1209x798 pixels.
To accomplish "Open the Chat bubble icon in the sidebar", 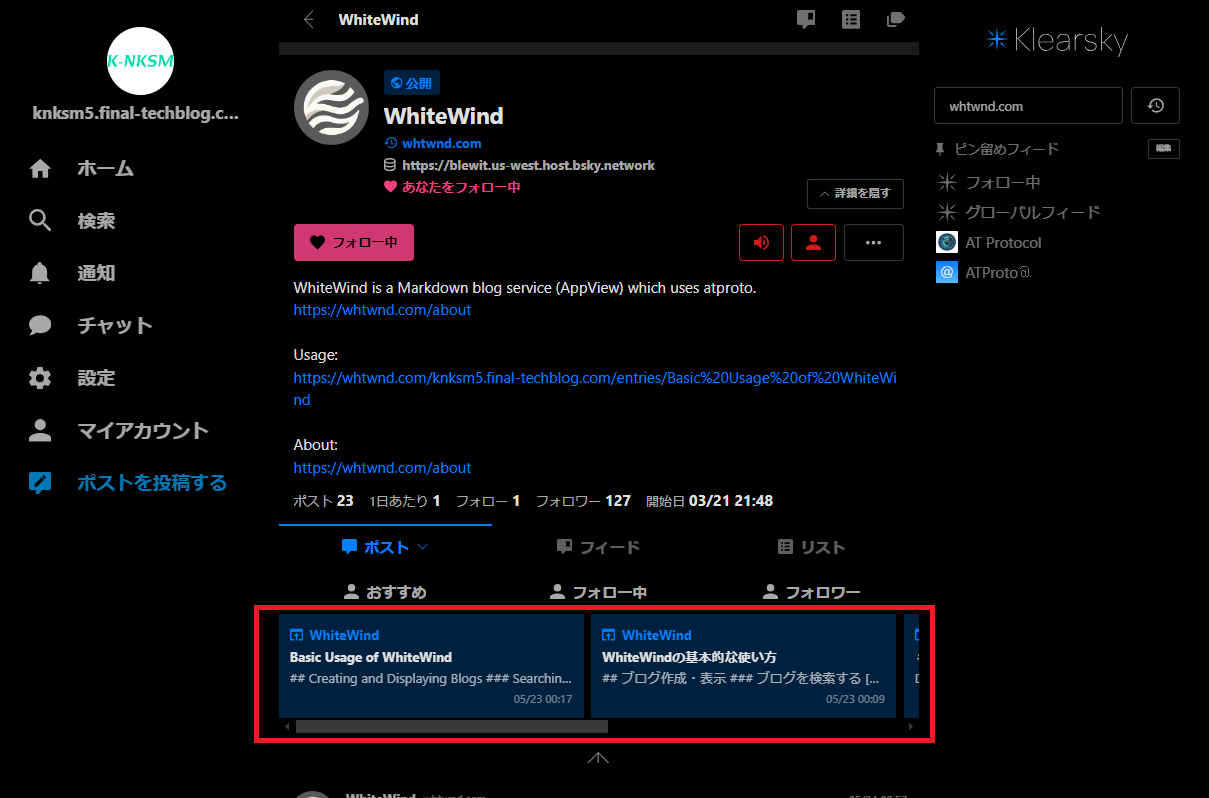I will (x=40, y=325).
